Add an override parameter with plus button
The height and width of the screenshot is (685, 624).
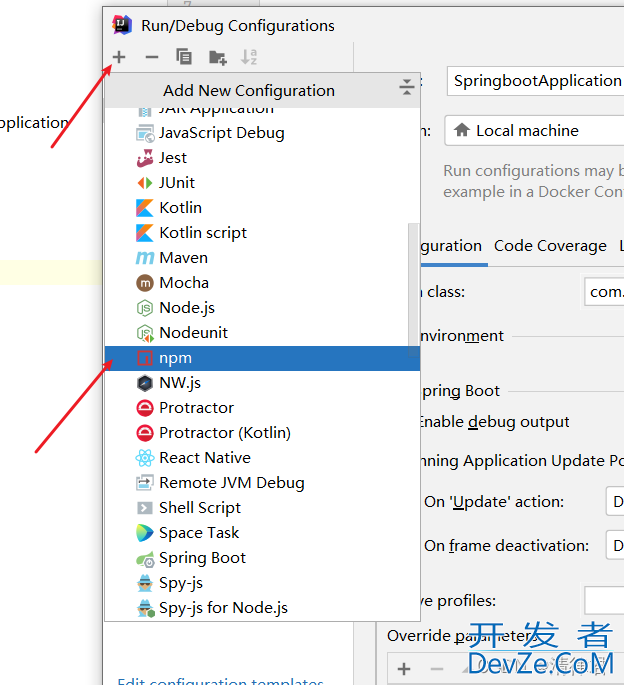(404, 668)
